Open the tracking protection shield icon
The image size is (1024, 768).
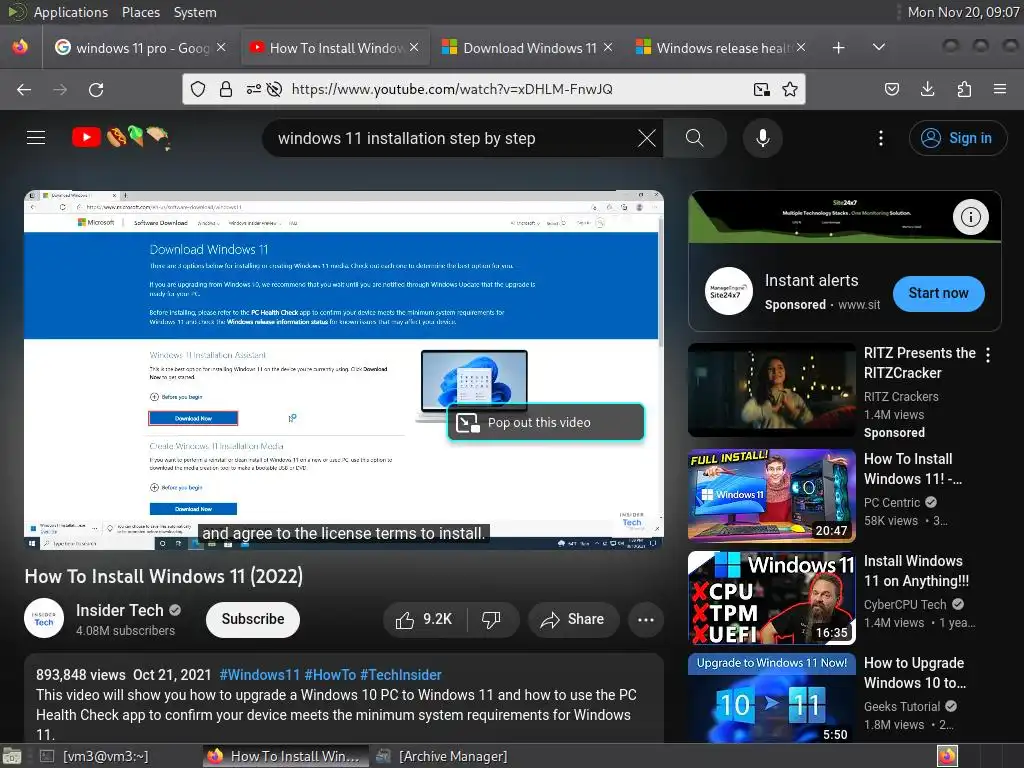pyautogui.click(x=198, y=89)
